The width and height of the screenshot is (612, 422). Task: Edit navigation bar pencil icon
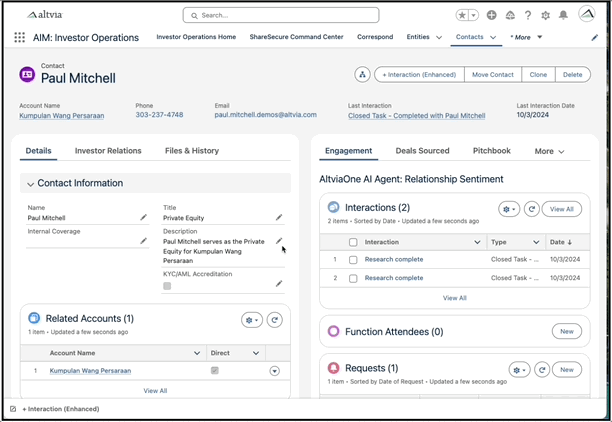[x=595, y=37]
